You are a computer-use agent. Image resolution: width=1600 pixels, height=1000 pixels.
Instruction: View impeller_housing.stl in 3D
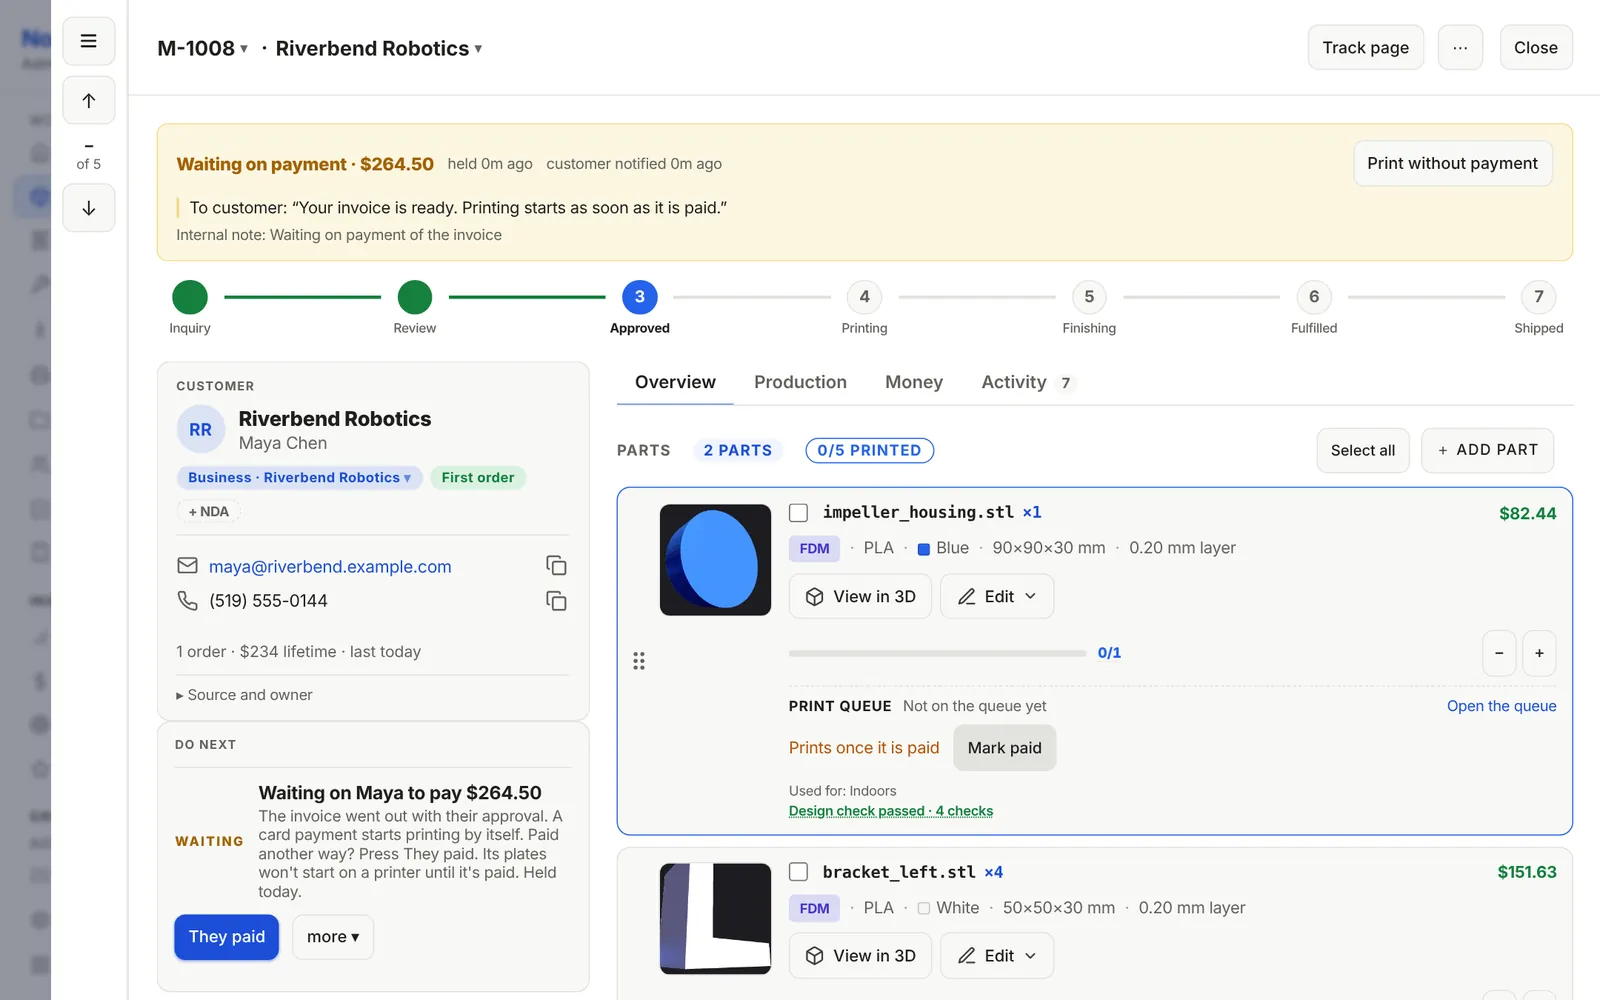pyautogui.click(x=861, y=596)
